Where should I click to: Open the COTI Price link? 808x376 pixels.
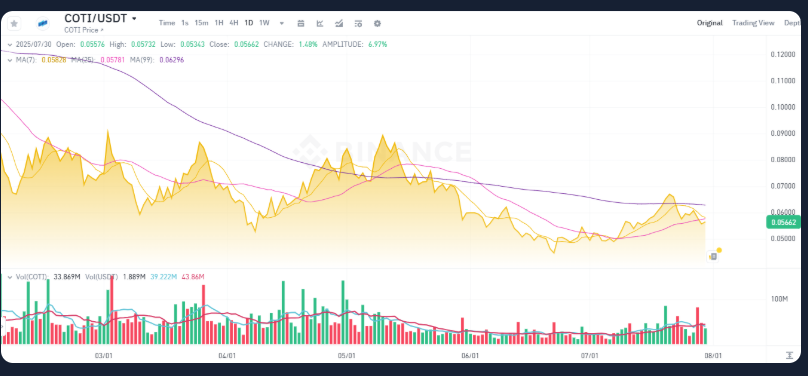83,30
